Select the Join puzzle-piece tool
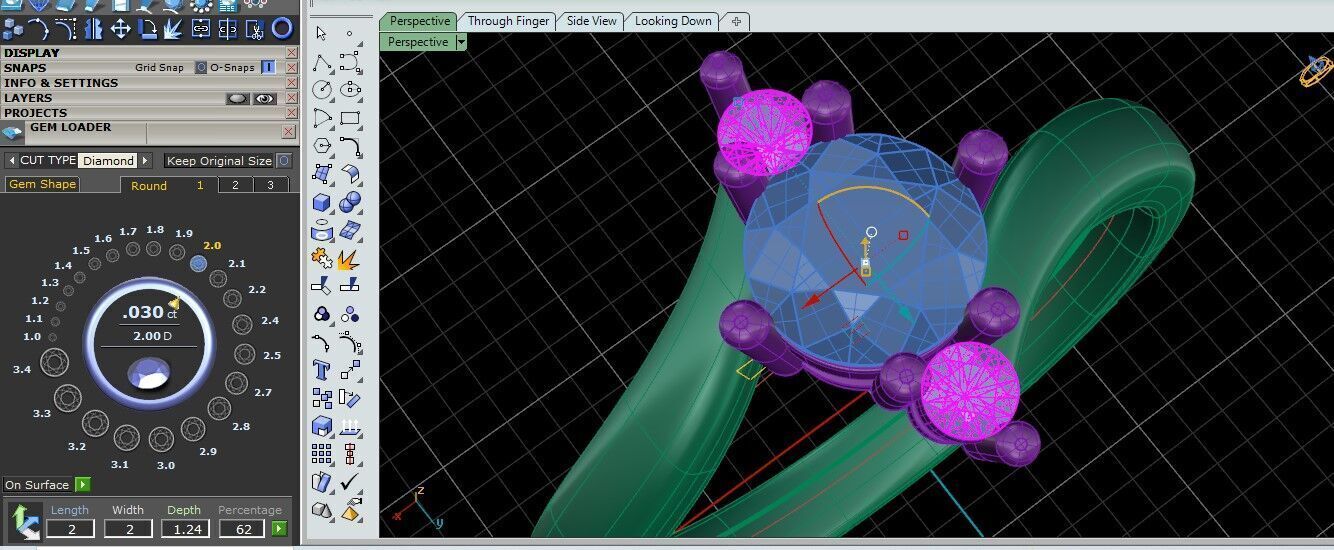 tap(322, 259)
